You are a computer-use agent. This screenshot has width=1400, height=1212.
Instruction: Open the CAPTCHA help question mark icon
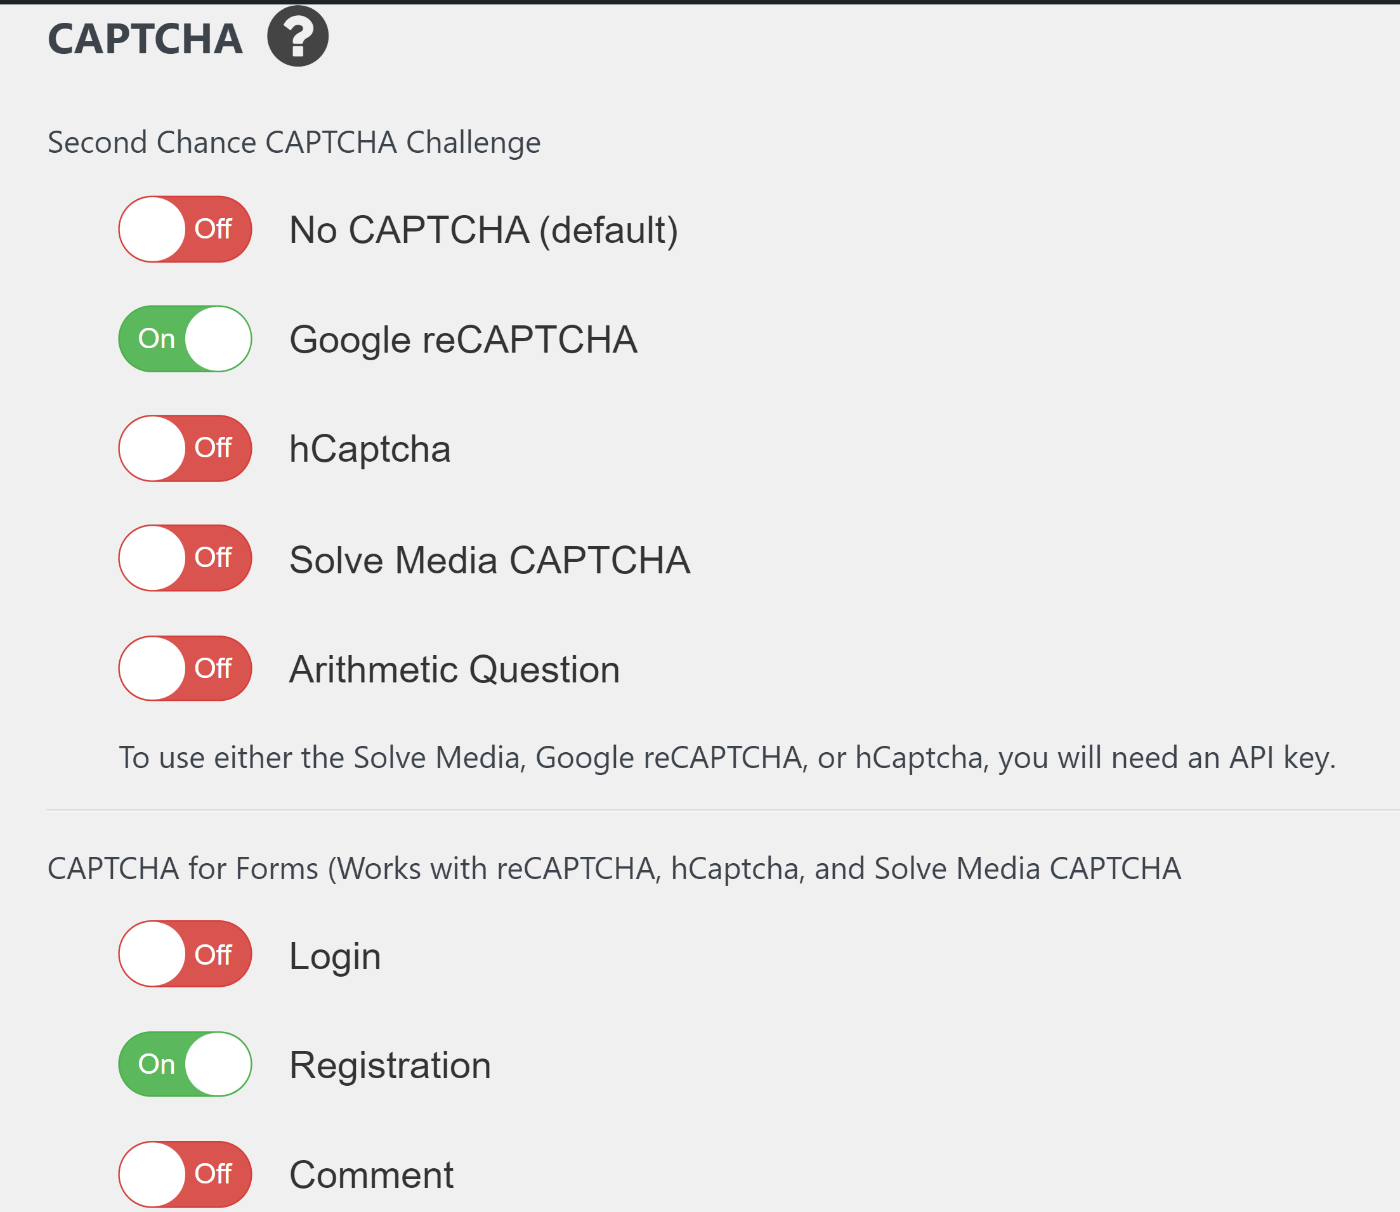[x=297, y=36]
